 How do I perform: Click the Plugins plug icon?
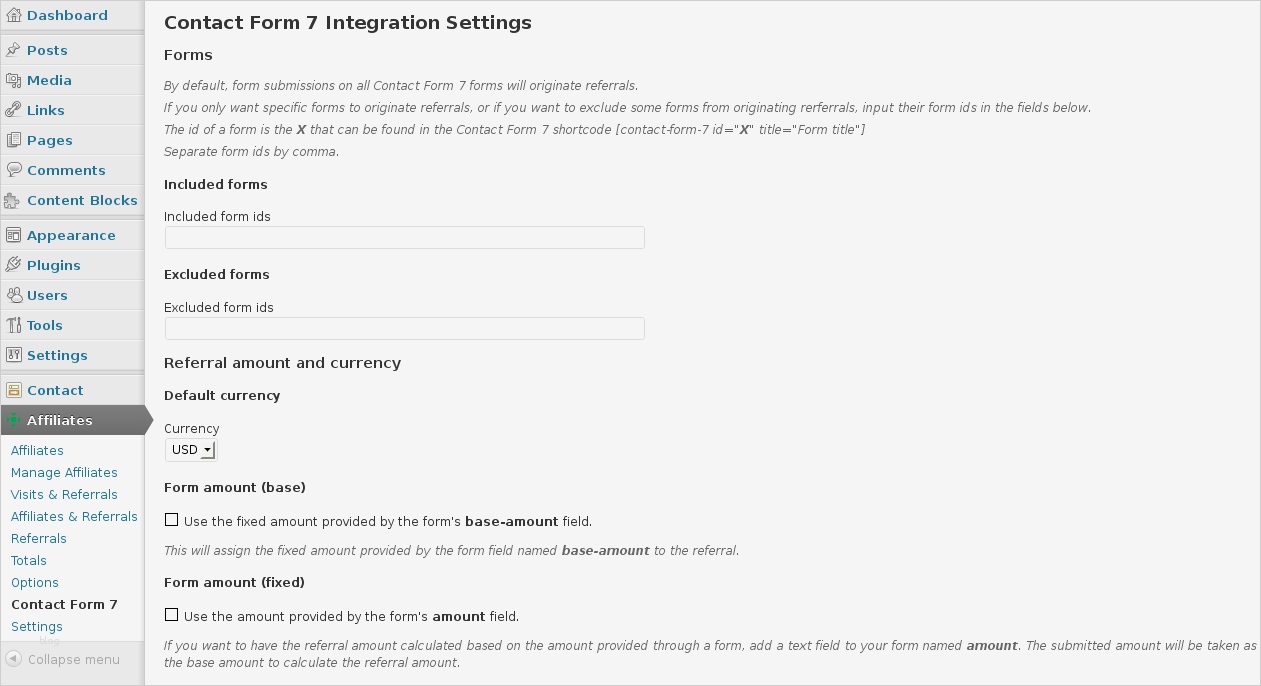13,265
